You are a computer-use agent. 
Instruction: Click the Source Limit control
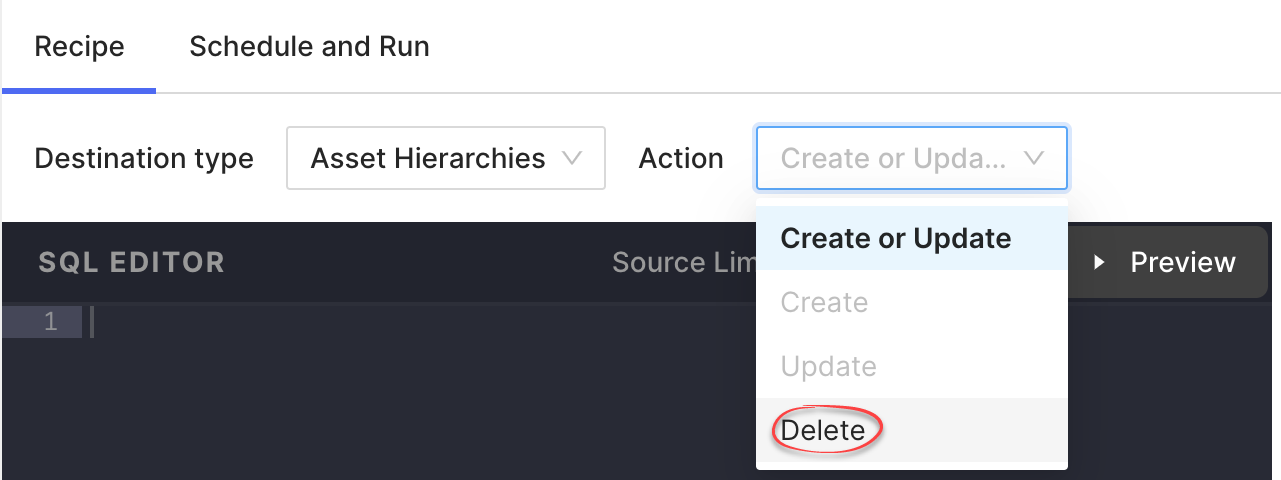pos(684,262)
